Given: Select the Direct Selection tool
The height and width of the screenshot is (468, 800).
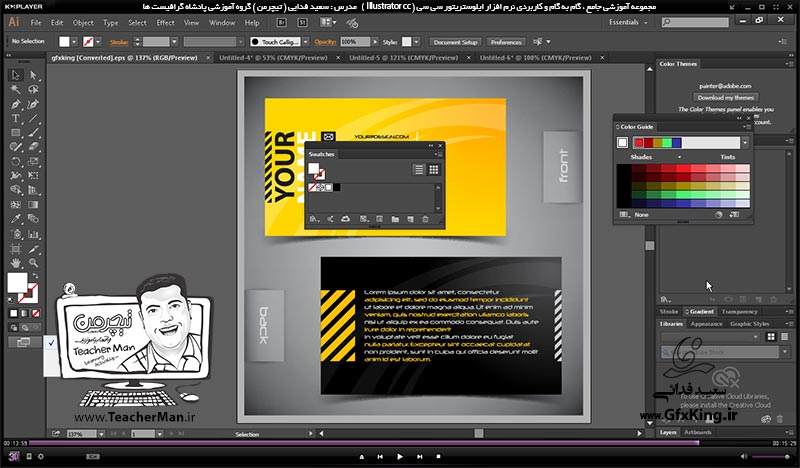Looking at the screenshot, I should point(33,75).
